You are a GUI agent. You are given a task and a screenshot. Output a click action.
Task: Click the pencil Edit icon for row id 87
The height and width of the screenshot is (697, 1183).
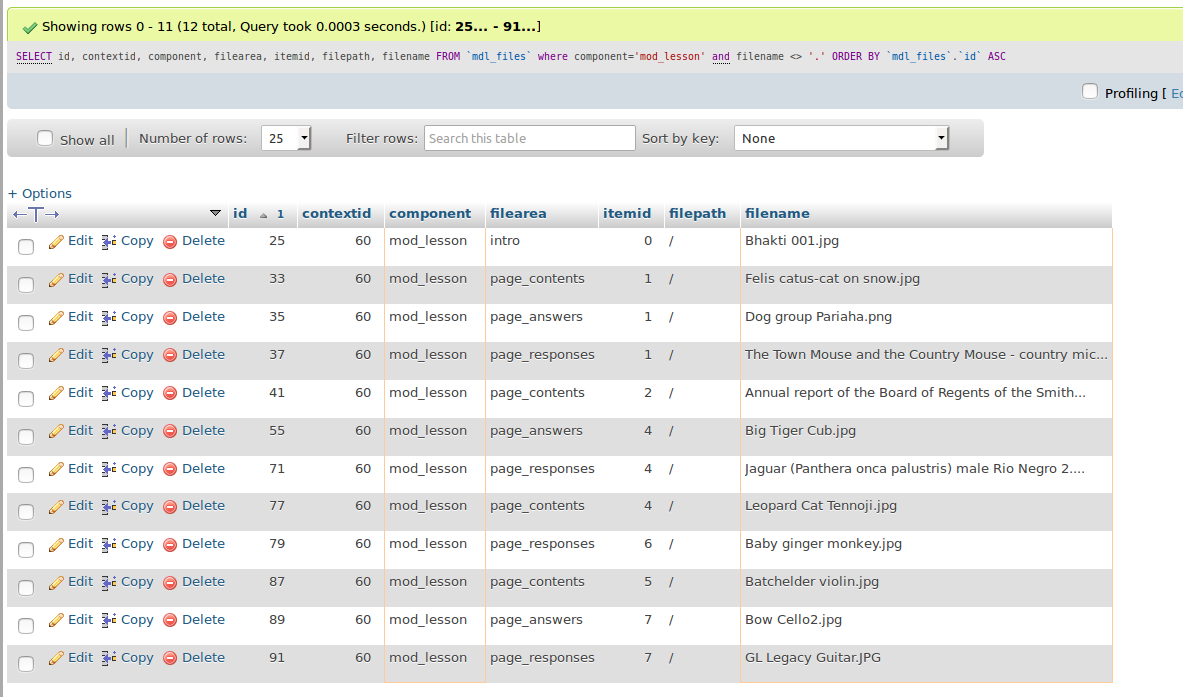(57, 582)
